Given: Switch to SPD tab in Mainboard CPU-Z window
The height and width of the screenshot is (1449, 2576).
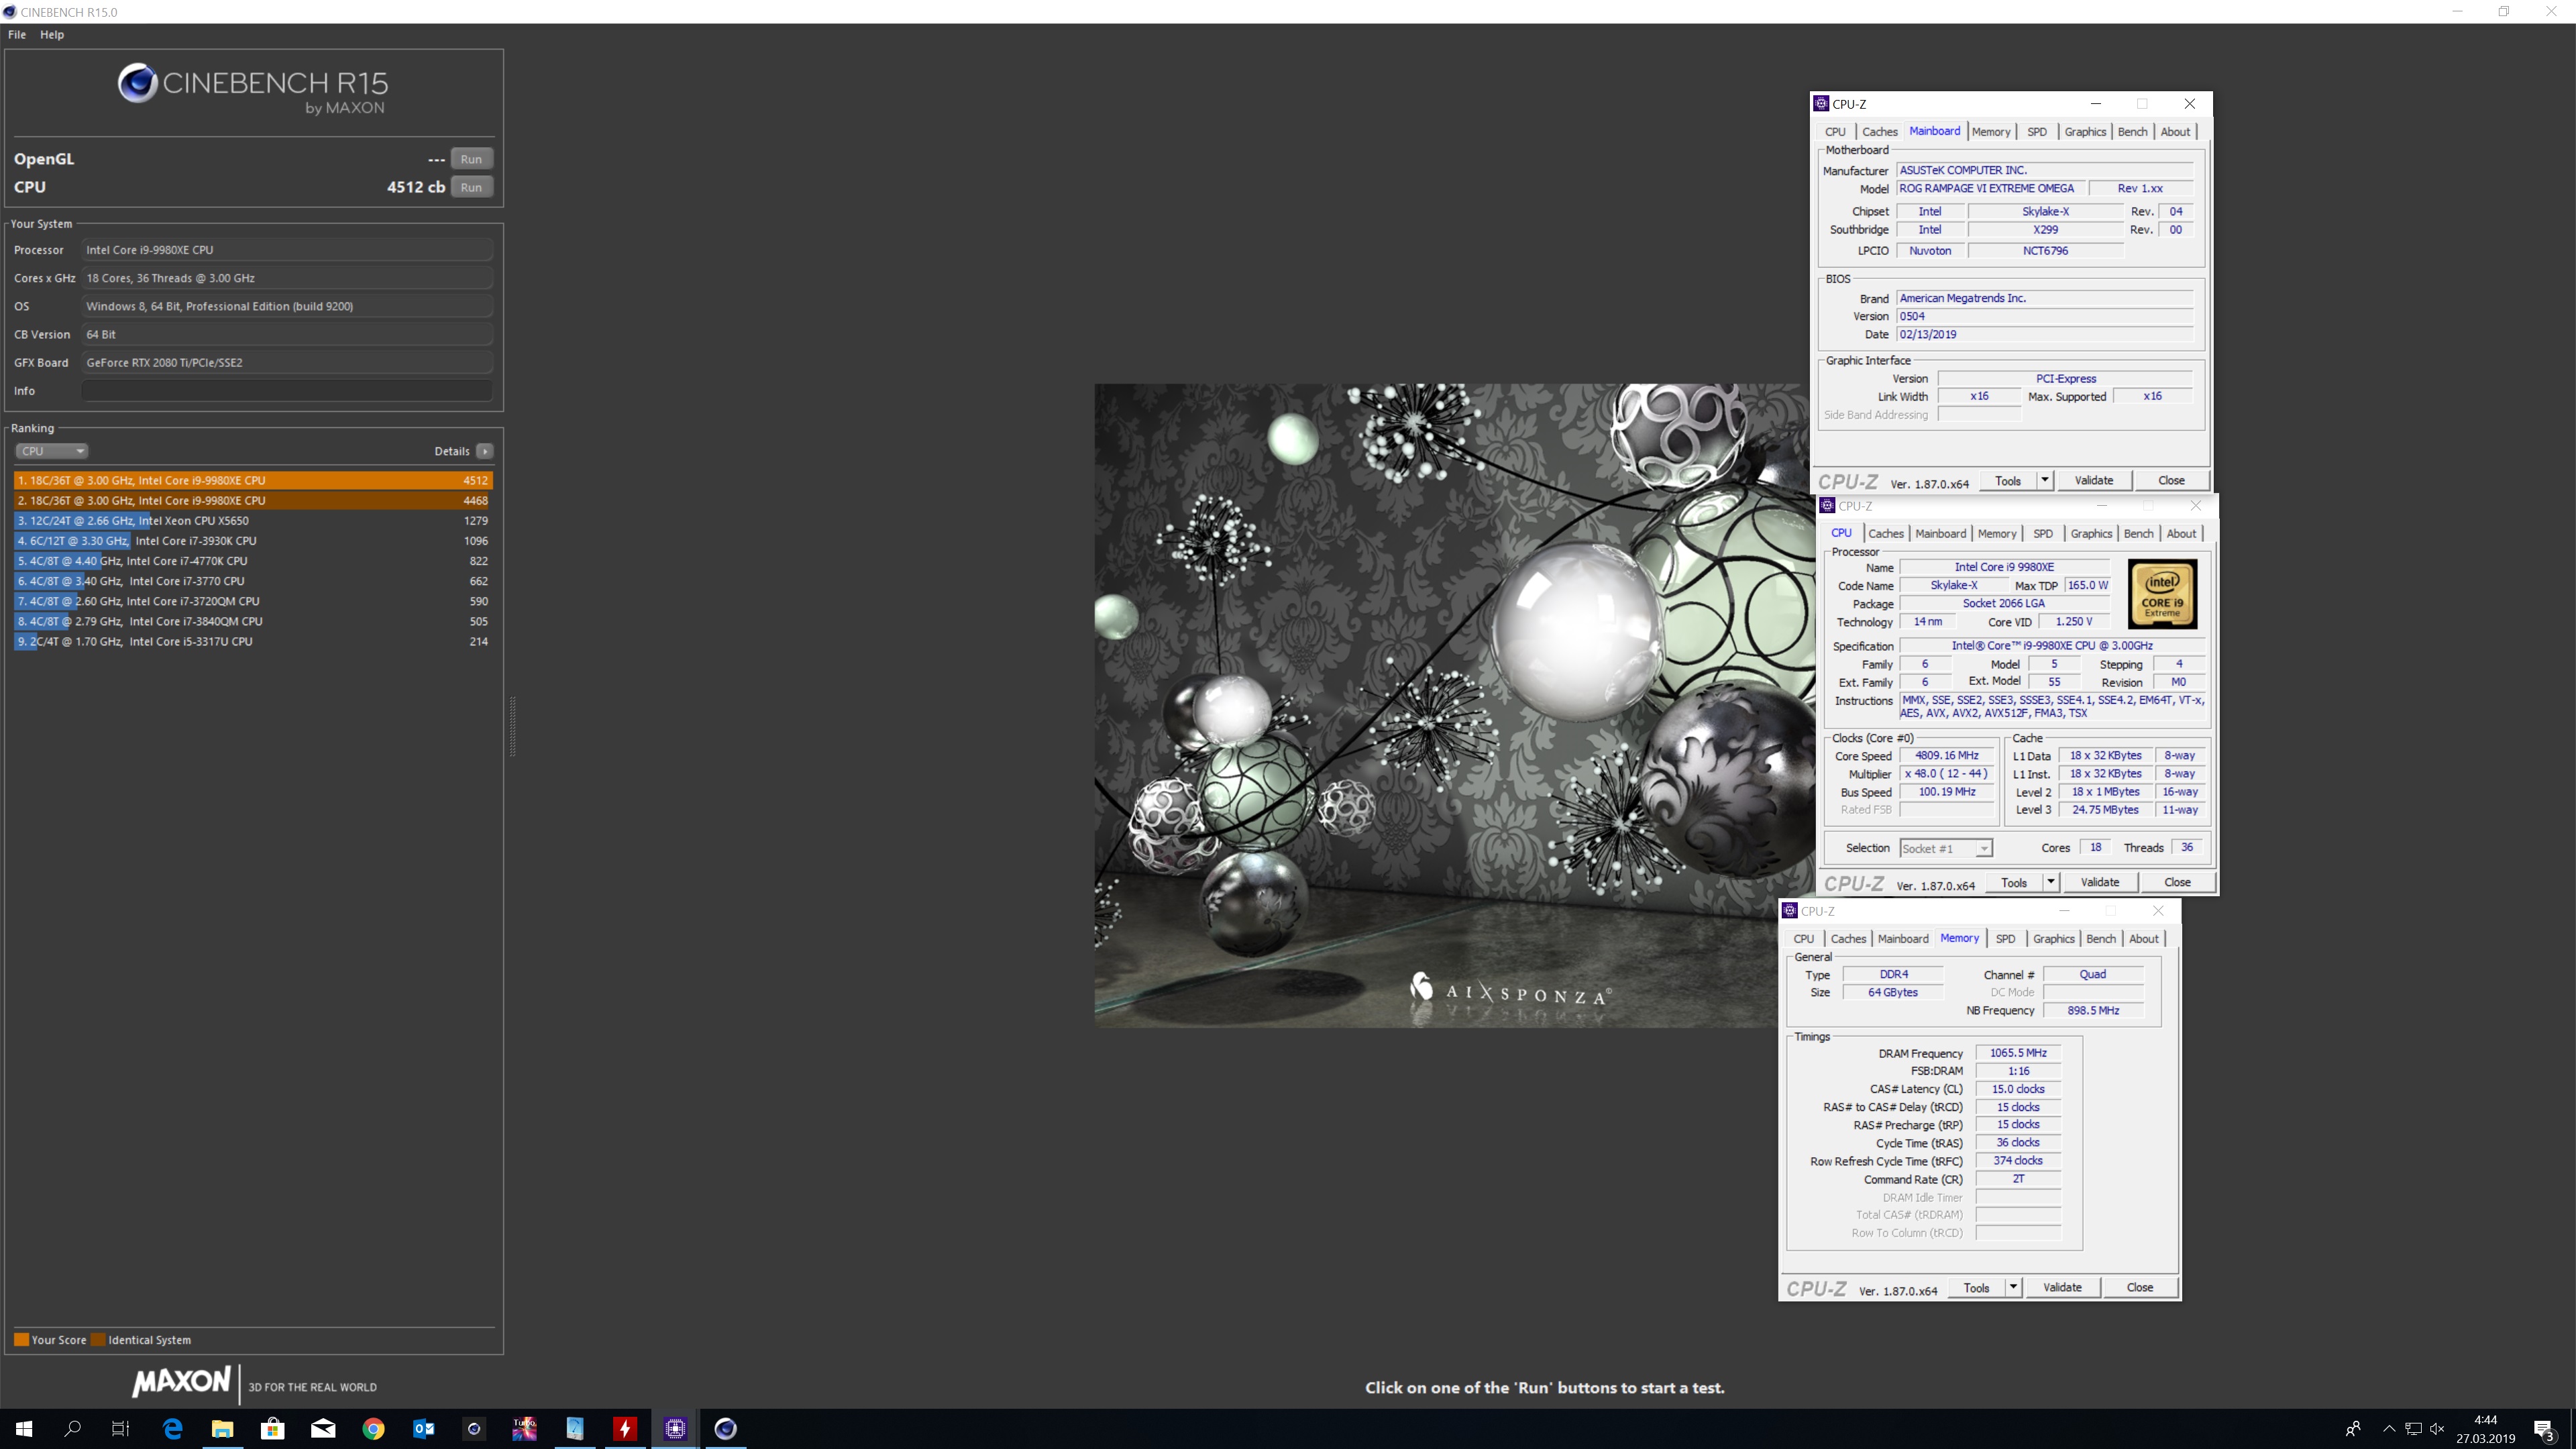Looking at the screenshot, I should [x=2036, y=132].
